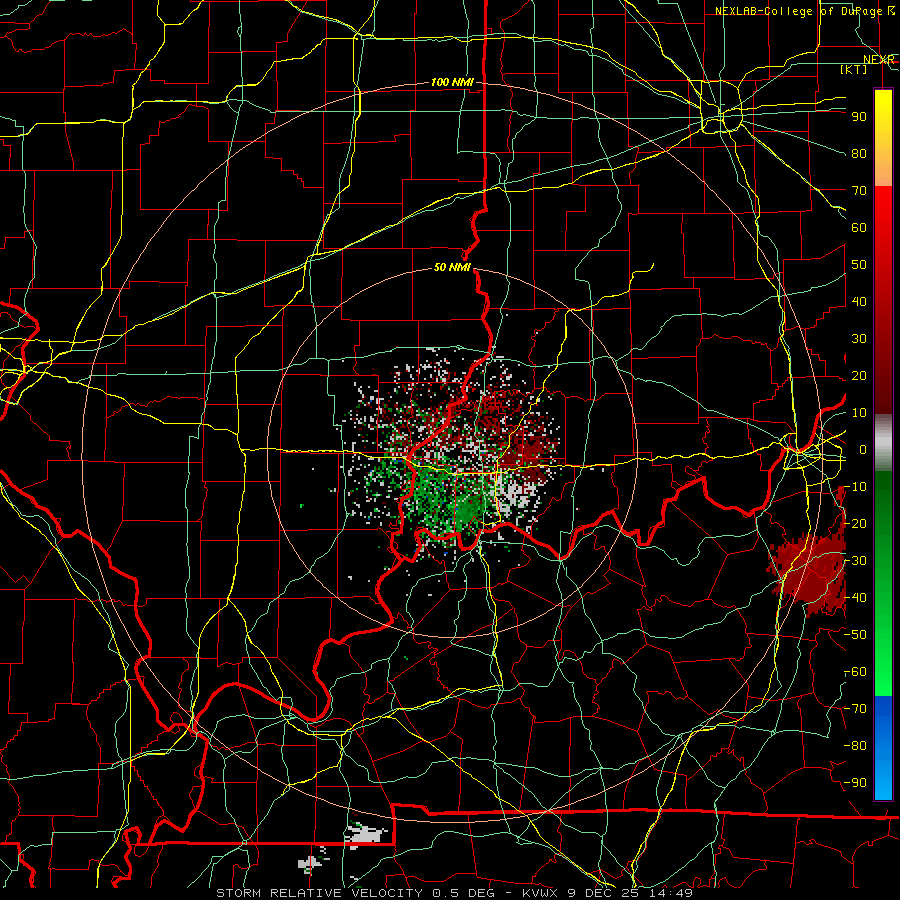
Task: Click the 14:49 timestamp in the caption
Action: tap(671, 893)
